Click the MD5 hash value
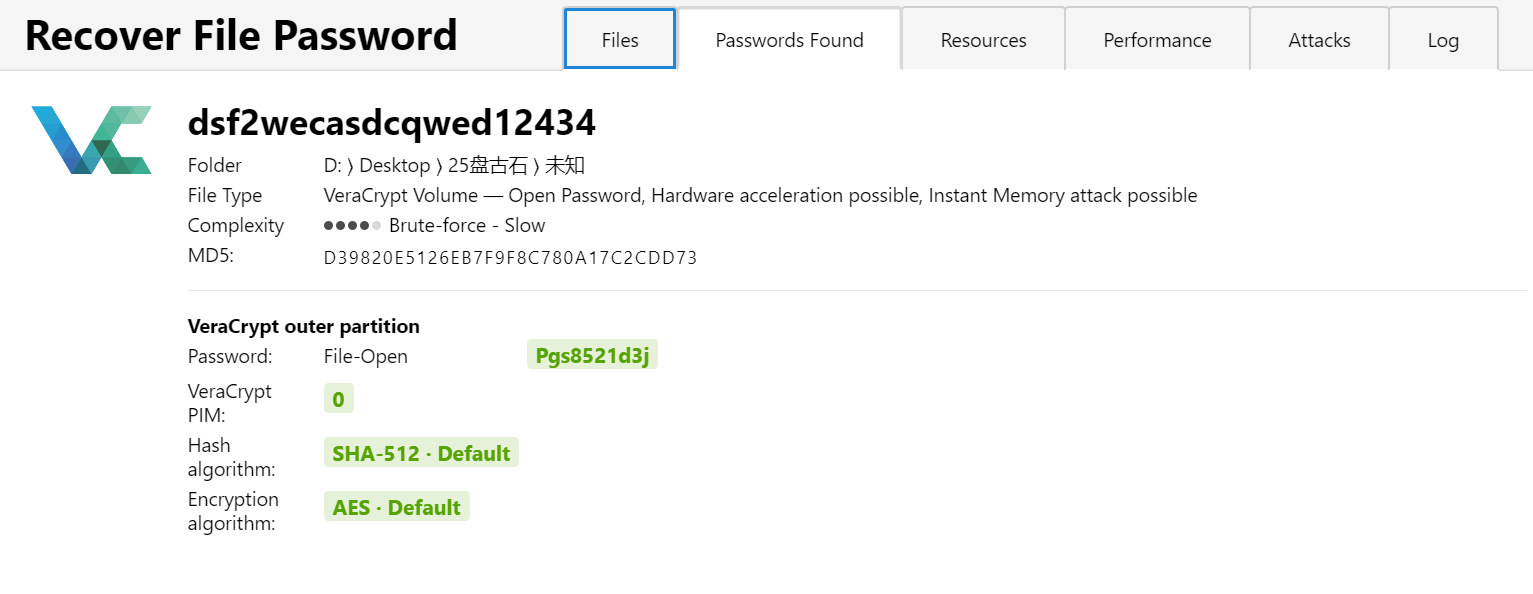This screenshot has height=594, width=1533. coord(510,258)
